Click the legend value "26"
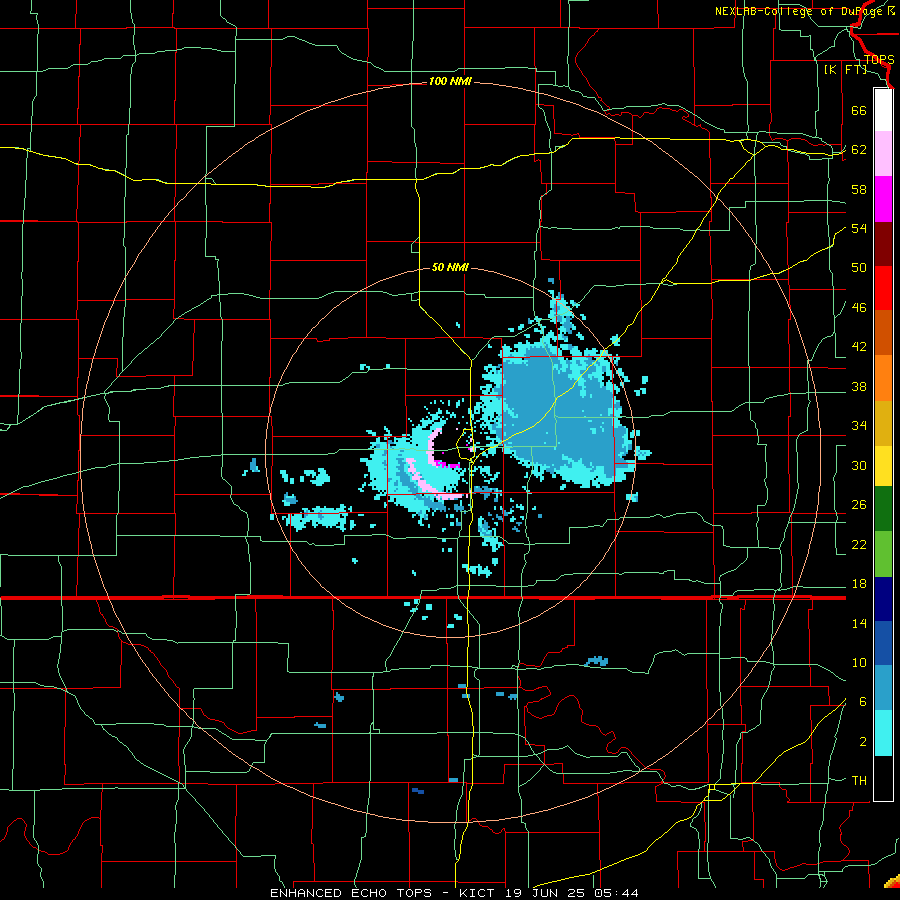The width and height of the screenshot is (900, 900). [x=859, y=505]
